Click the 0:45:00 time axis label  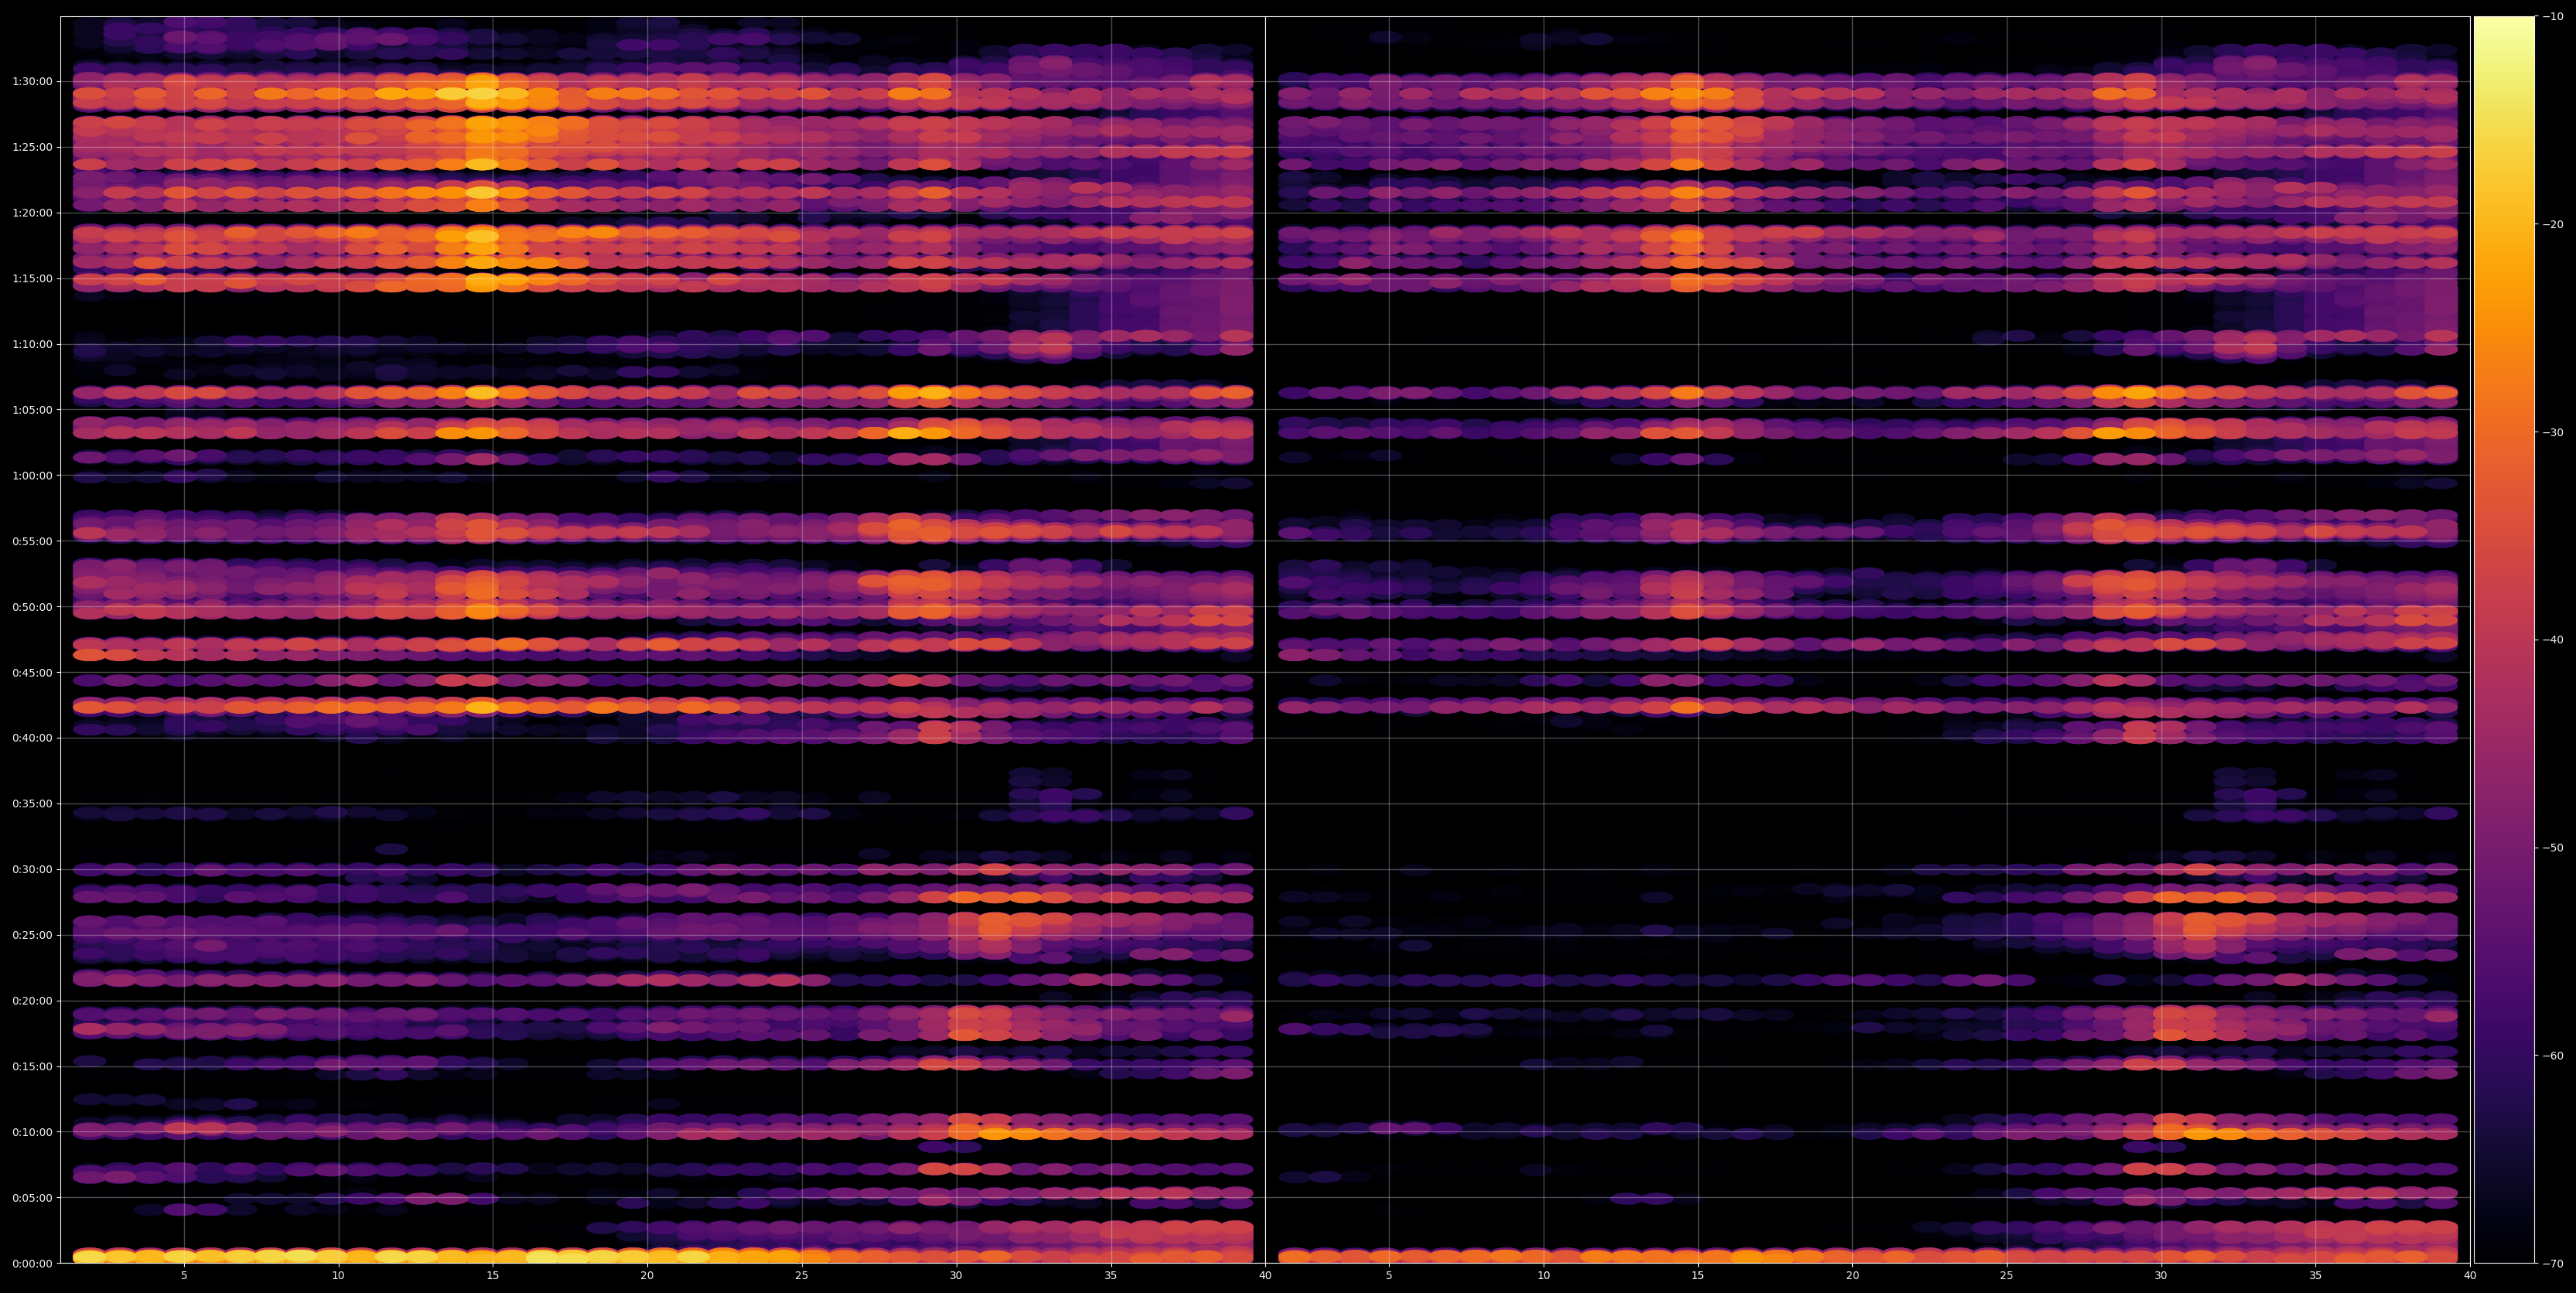tap(33, 672)
